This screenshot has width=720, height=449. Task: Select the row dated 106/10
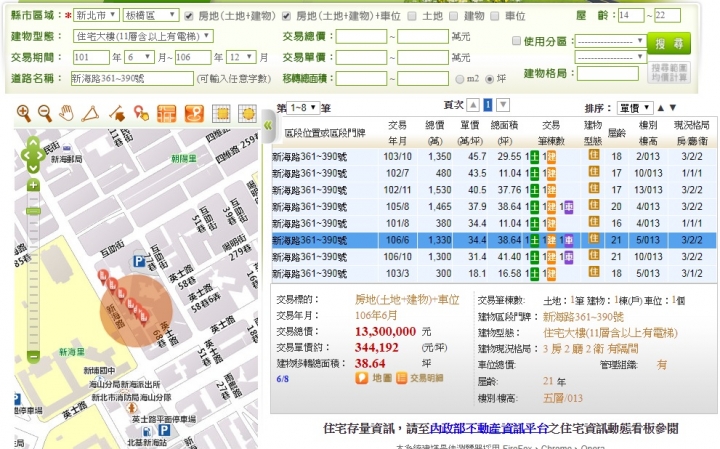click(x=494, y=257)
